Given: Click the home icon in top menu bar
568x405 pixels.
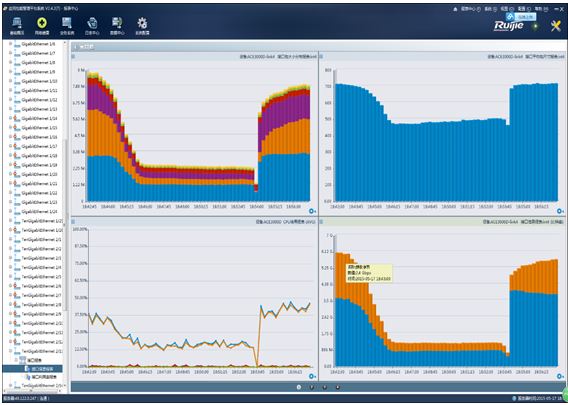Looking at the screenshot, I should point(455,9).
